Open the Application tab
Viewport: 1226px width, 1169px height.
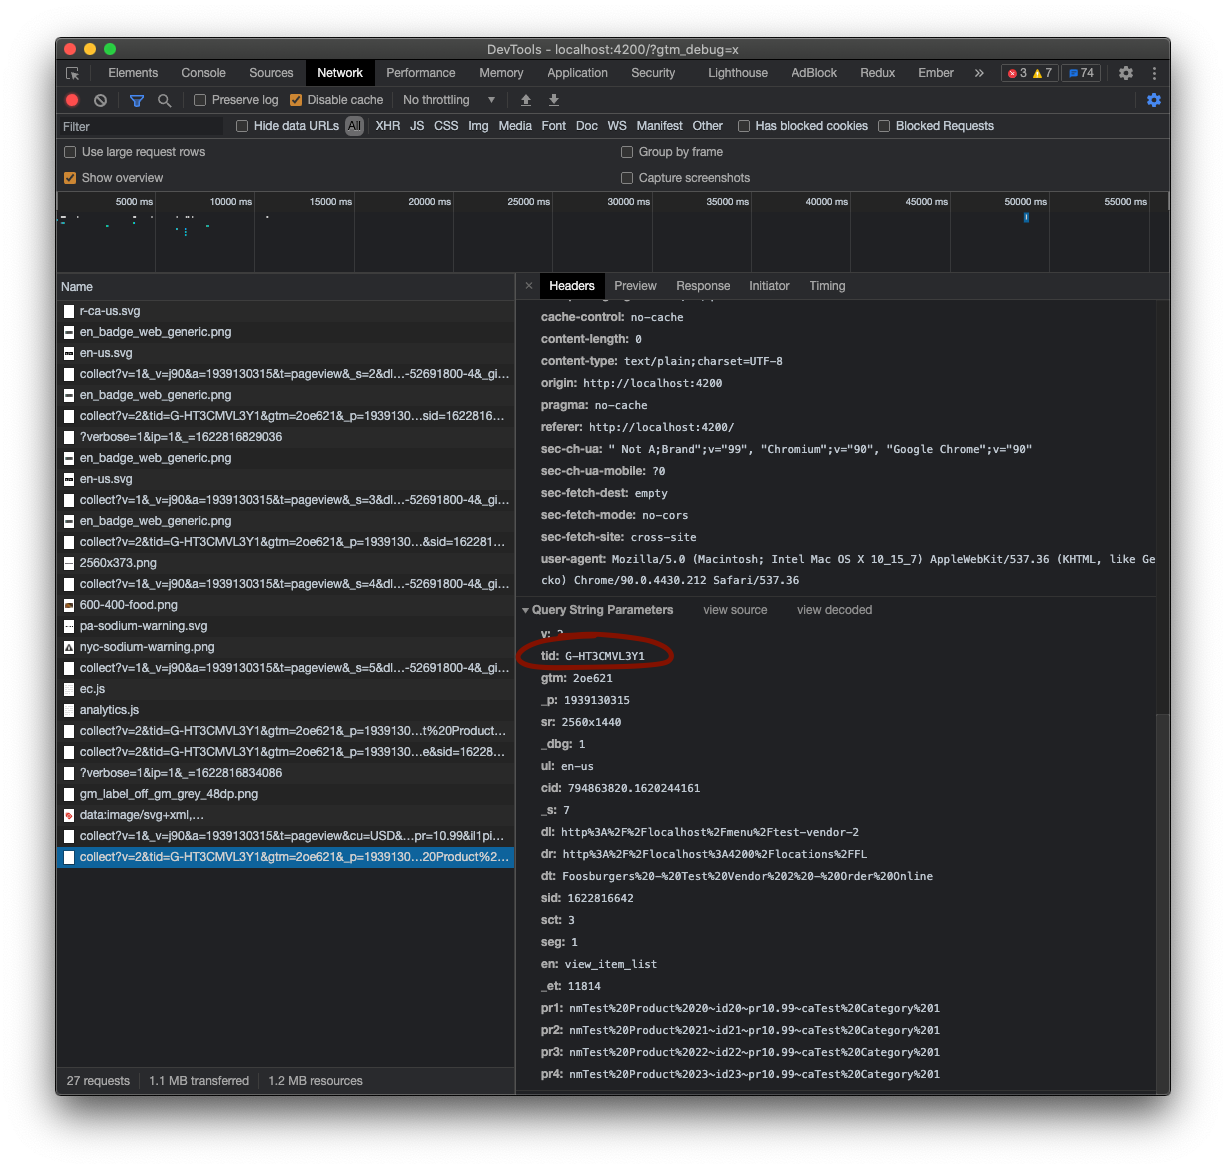pyautogui.click(x=577, y=73)
